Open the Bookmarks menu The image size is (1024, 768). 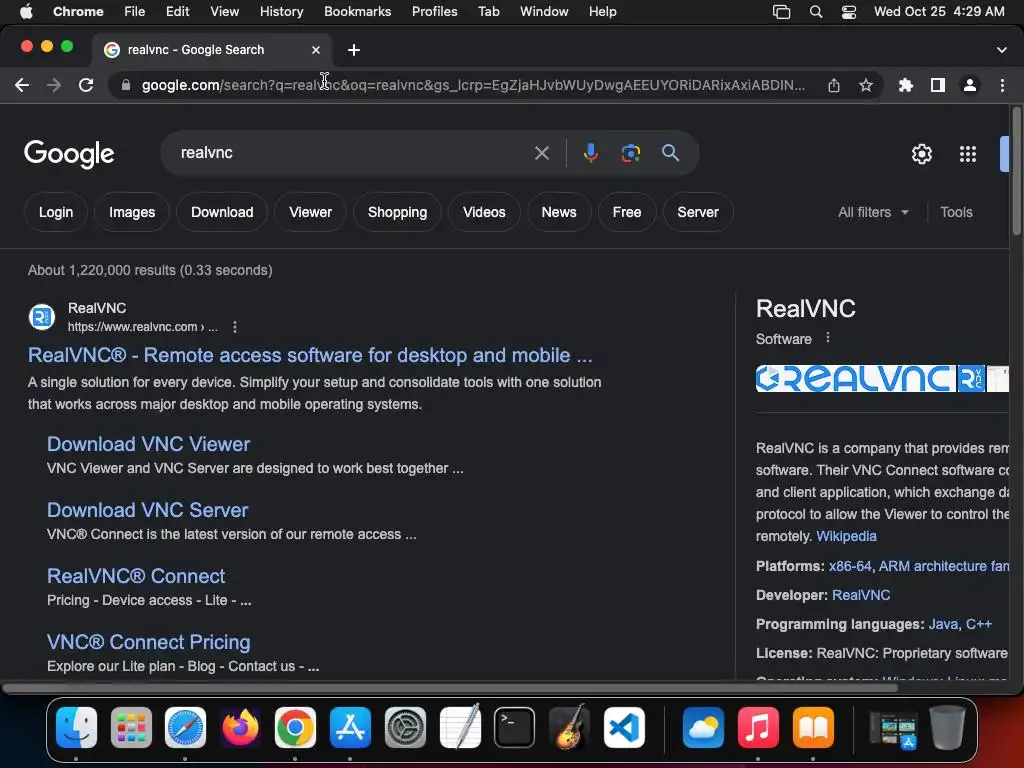[357, 12]
